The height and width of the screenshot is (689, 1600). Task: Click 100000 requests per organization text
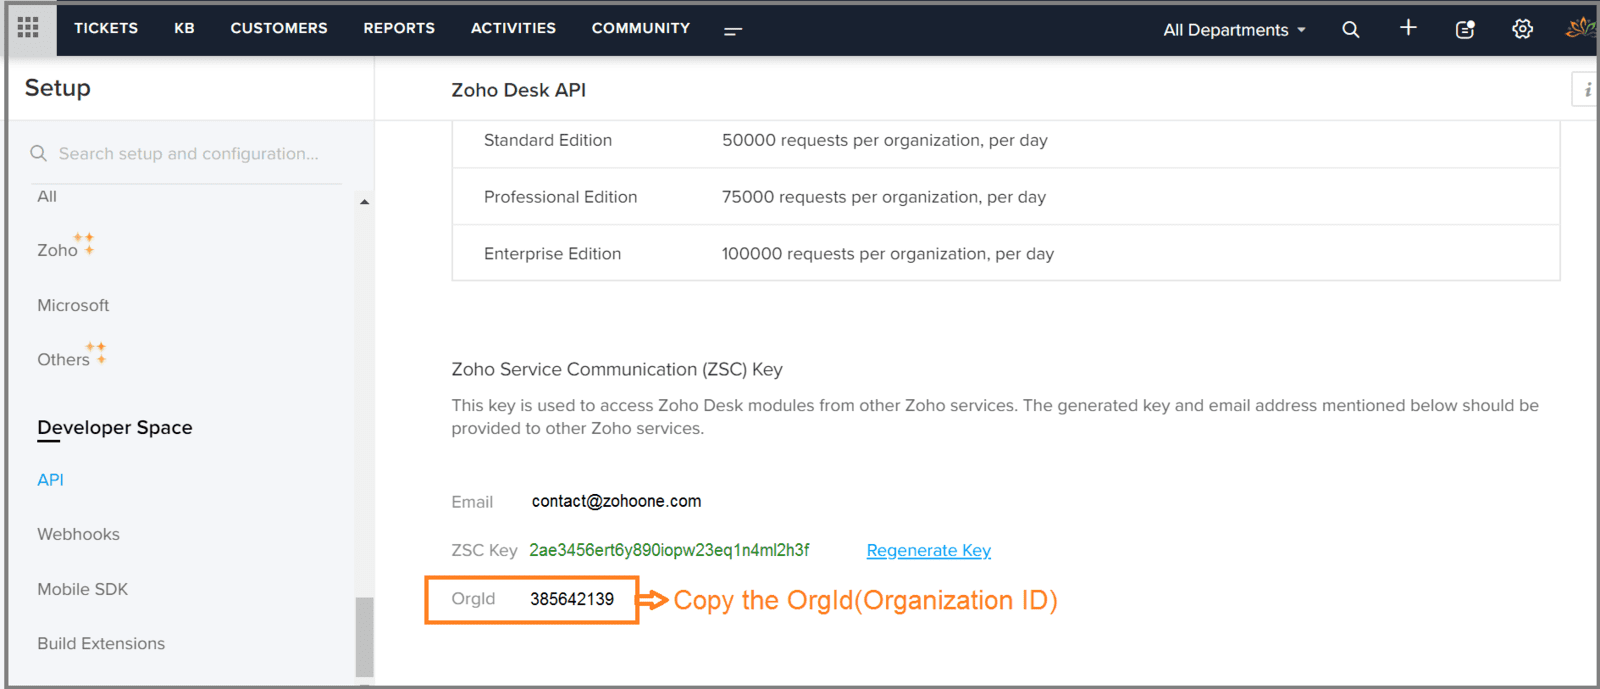tap(888, 254)
